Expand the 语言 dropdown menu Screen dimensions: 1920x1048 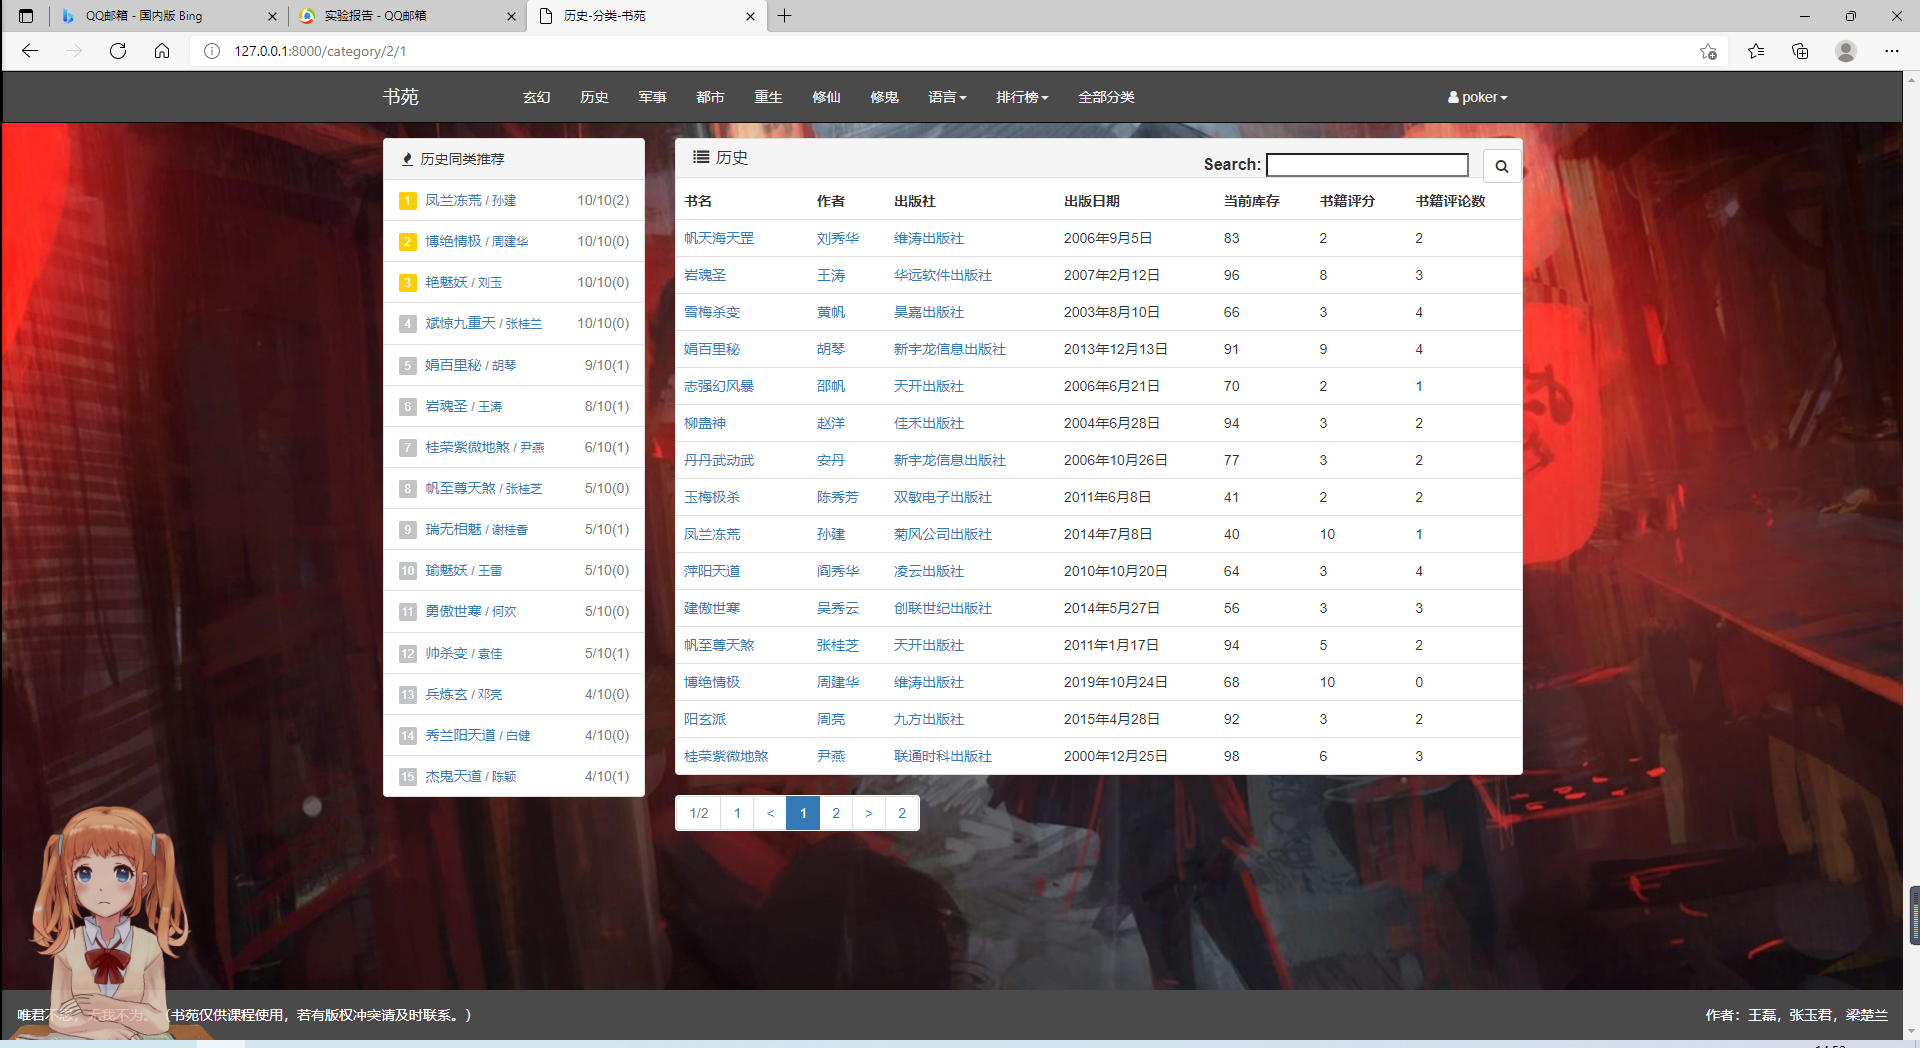[947, 97]
